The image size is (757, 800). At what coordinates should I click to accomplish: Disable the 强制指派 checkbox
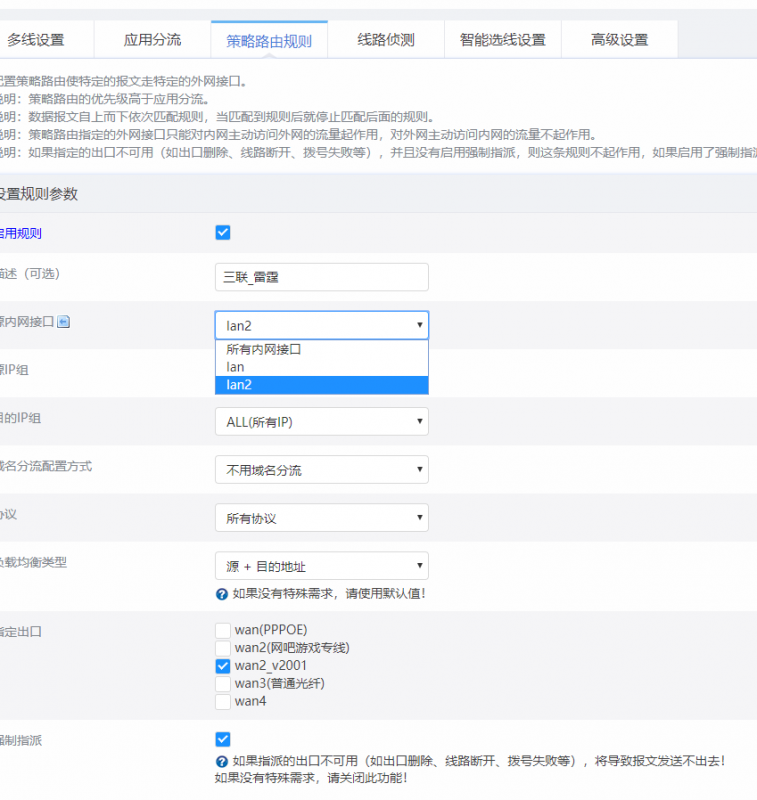pos(223,739)
